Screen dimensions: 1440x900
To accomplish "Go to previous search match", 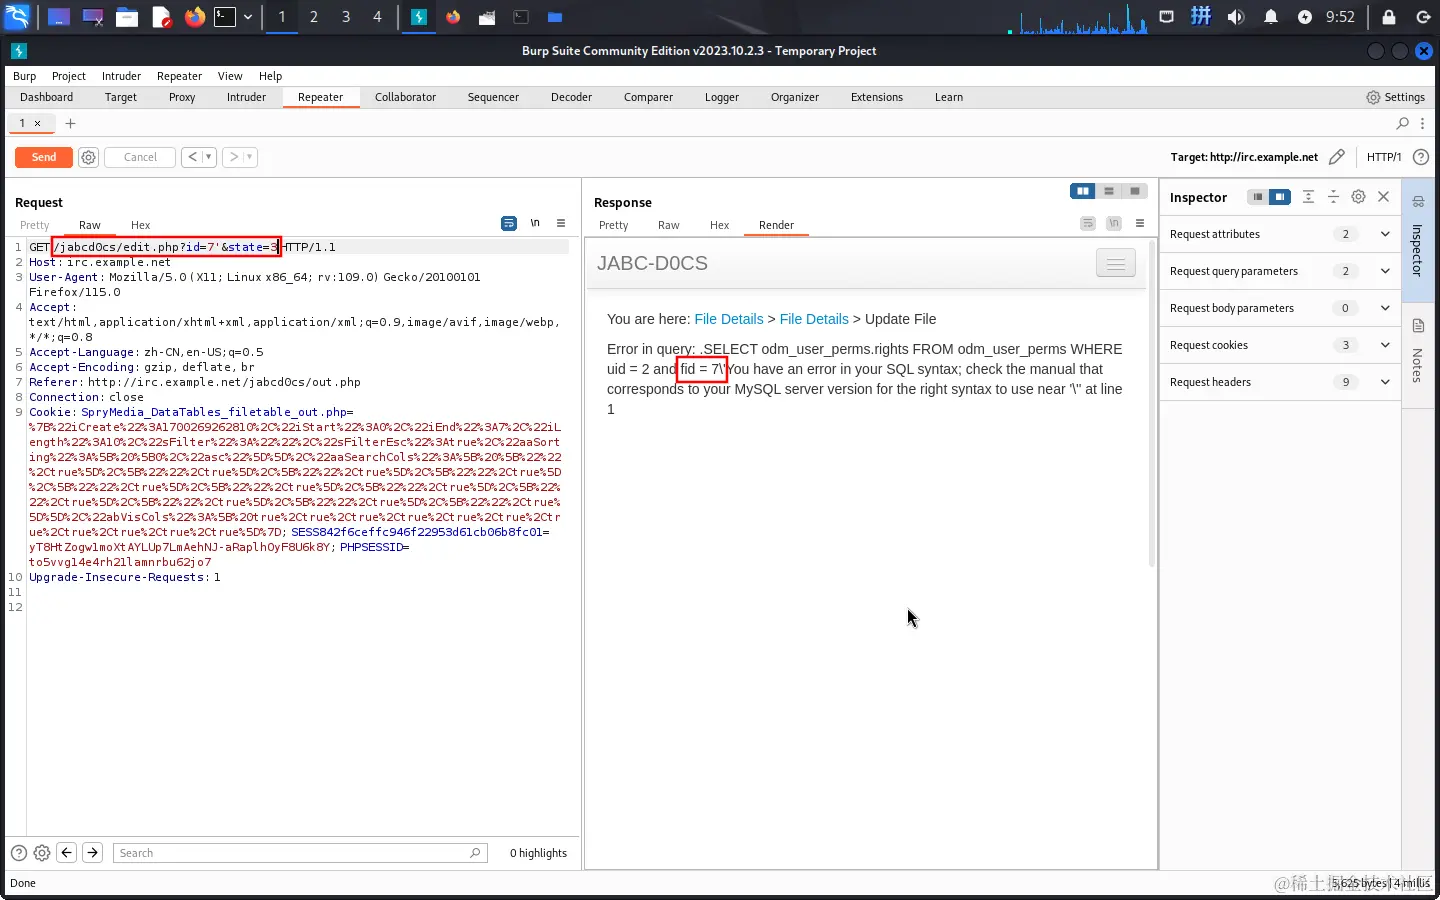I will (x=67, y=853).
